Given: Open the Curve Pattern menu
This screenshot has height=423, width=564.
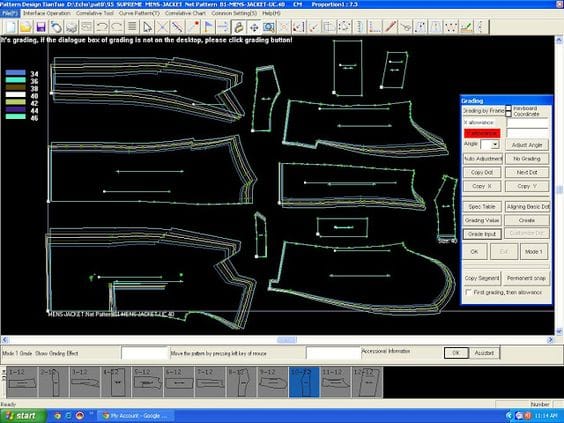Looking at the screenshot, I should (x=139, y=13).
